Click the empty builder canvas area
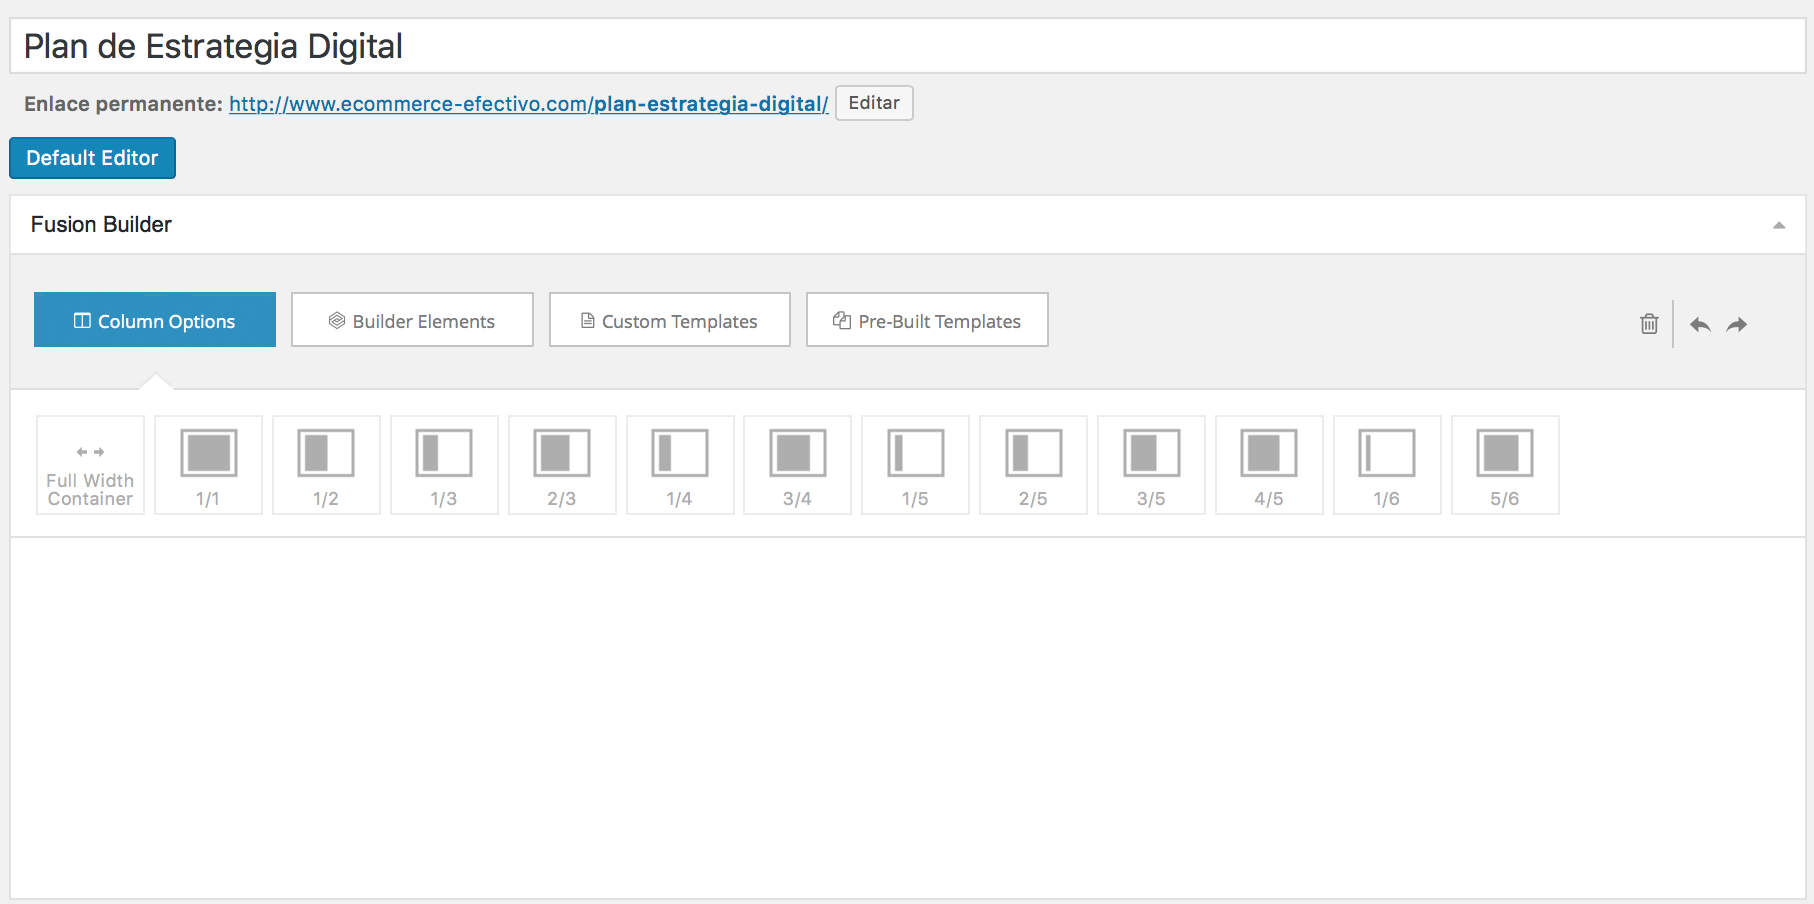Image resolution: width=1814 pixels, height=904 pixels. 908,718
